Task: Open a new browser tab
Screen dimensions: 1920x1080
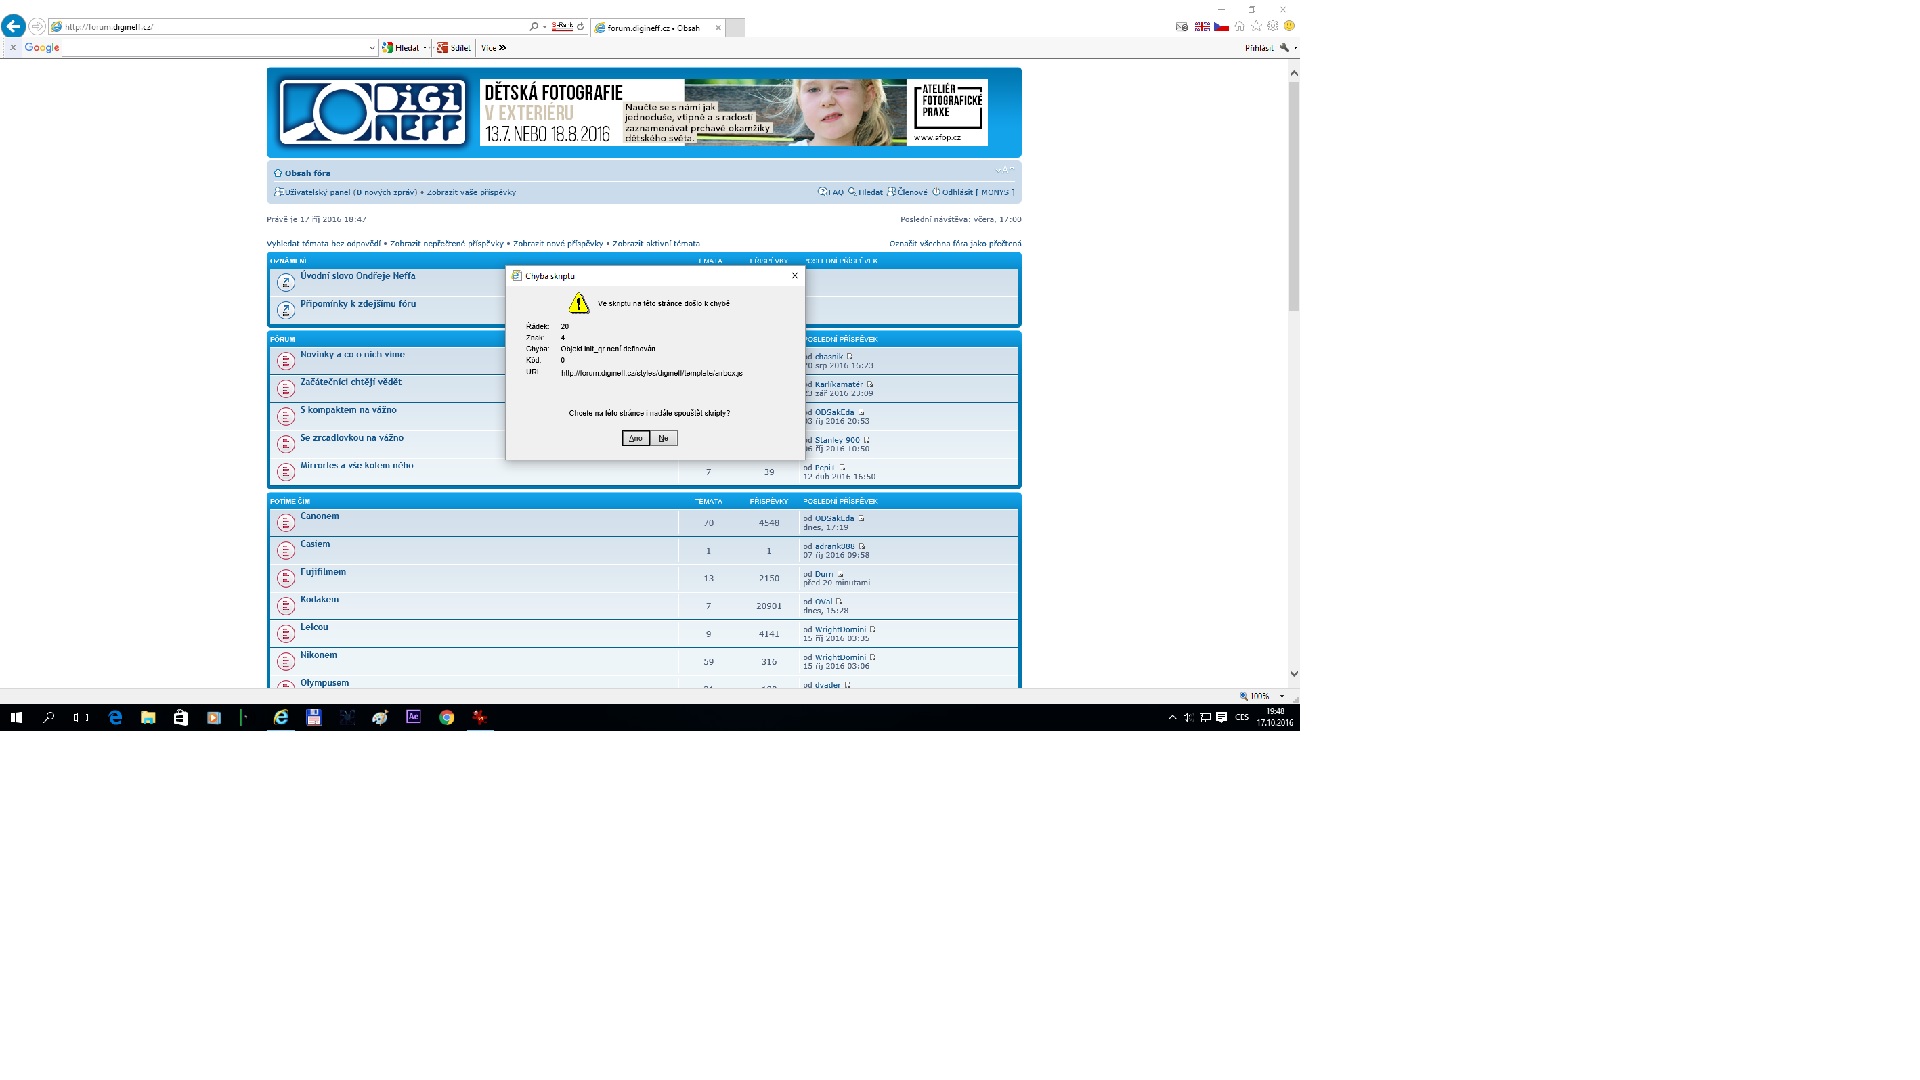Action: (x=735, y=28)
